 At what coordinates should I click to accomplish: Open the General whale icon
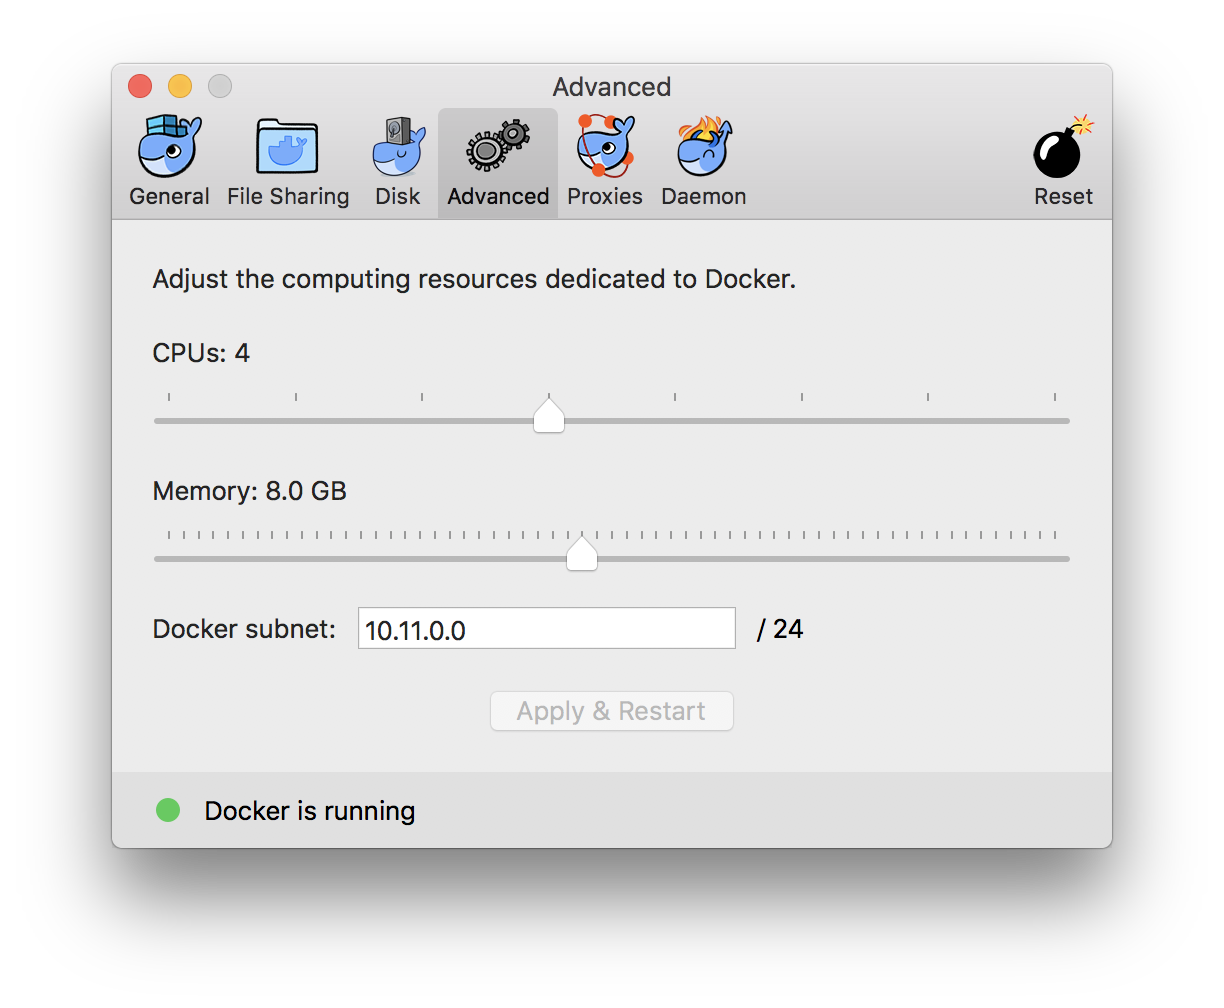point(169,146)
